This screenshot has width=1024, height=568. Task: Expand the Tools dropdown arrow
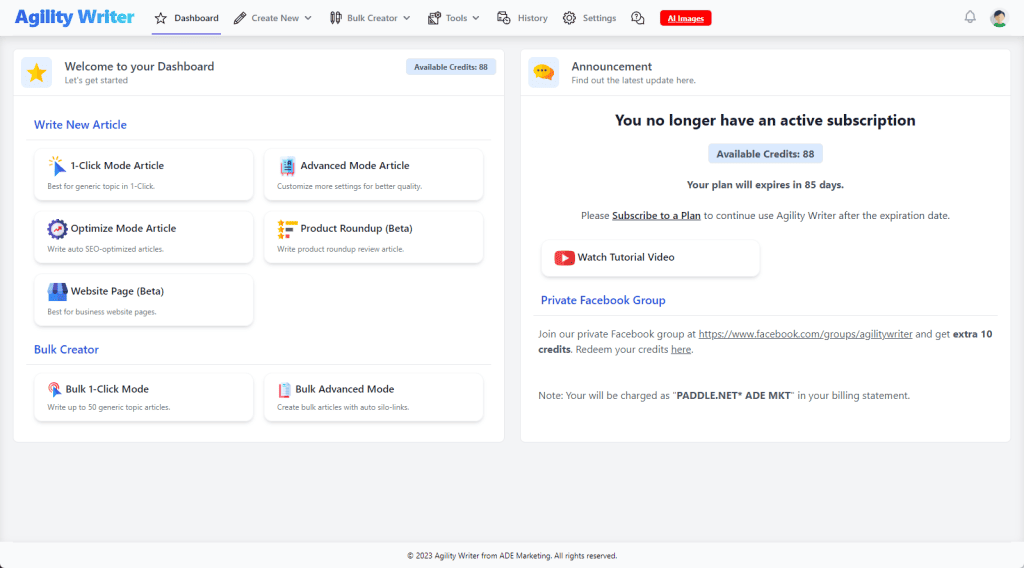pyautogui.click(x=476, y=18)
